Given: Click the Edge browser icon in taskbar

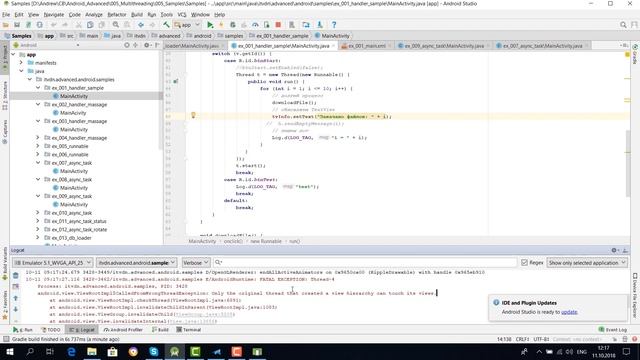Looking at the screenshot, I should pos(71,351).
